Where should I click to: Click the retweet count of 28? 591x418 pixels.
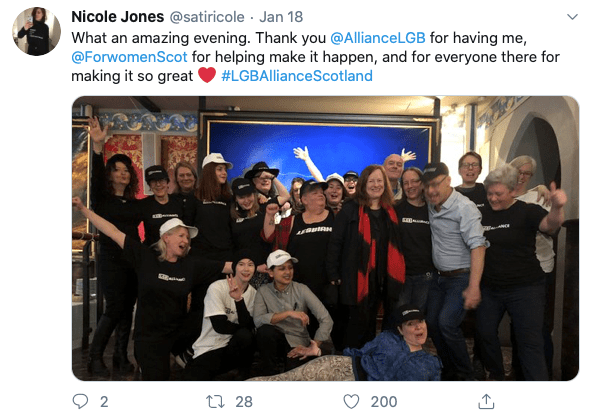click(x=244, y=402)
